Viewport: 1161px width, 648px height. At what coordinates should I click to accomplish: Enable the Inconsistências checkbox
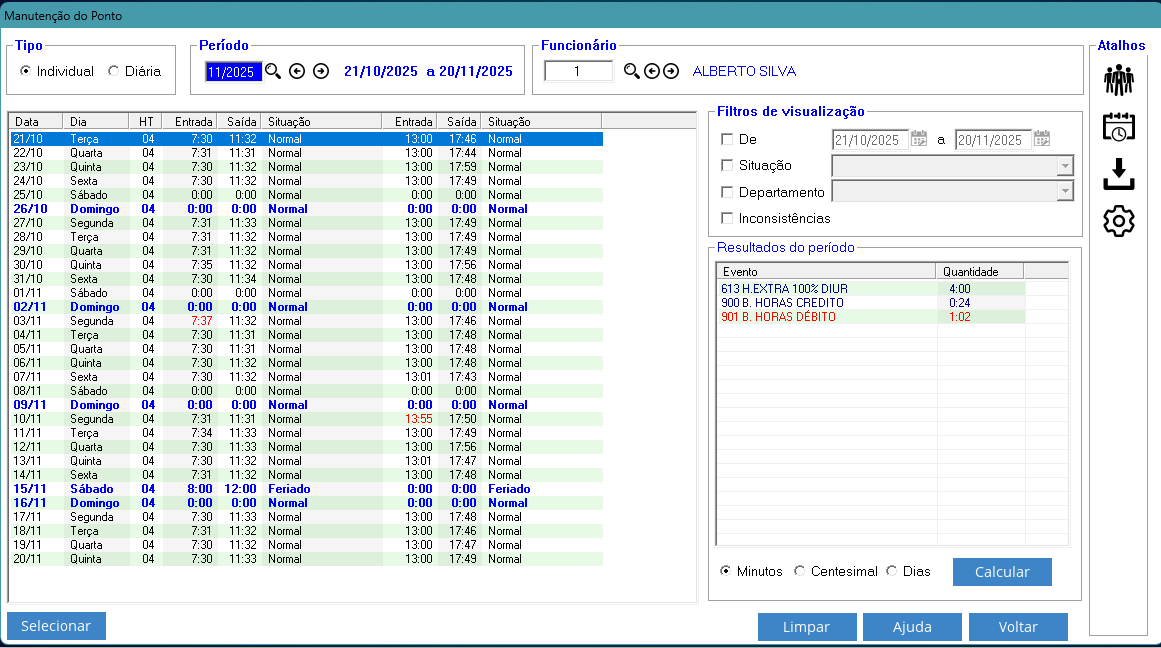tap(727, 218)
